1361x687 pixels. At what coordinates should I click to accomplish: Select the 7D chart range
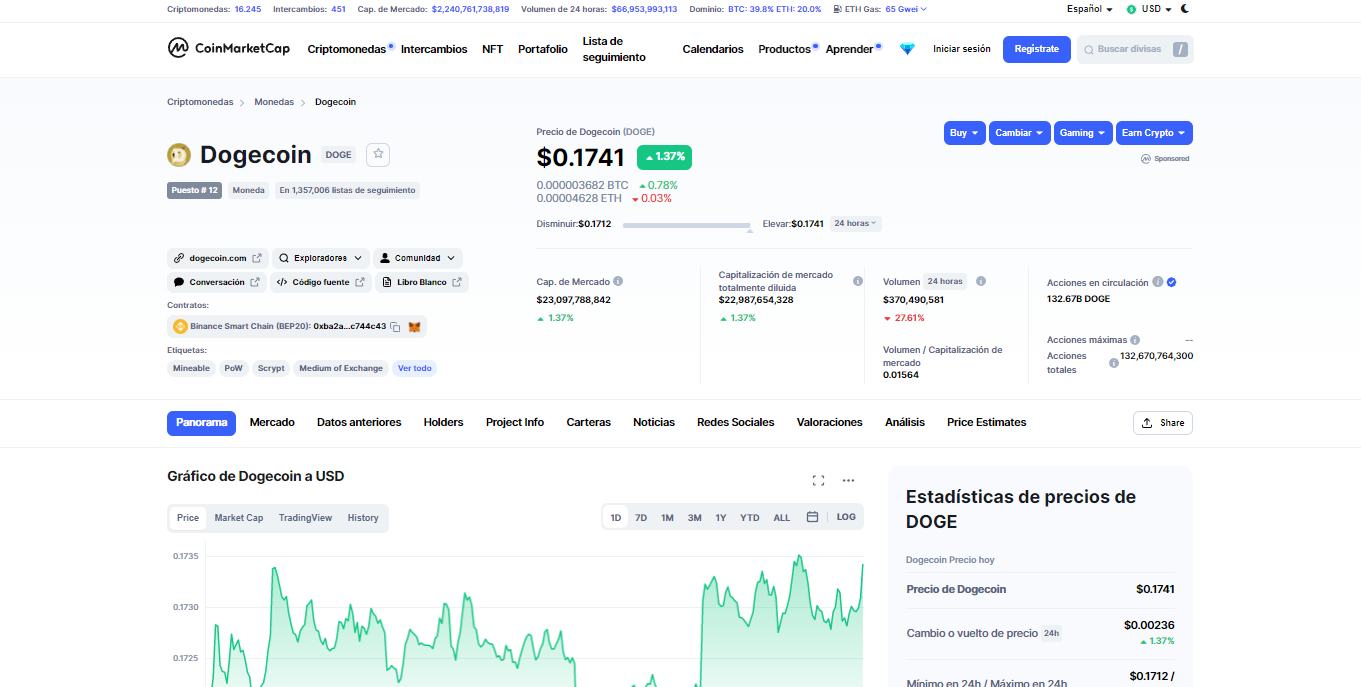coord(641,518)
